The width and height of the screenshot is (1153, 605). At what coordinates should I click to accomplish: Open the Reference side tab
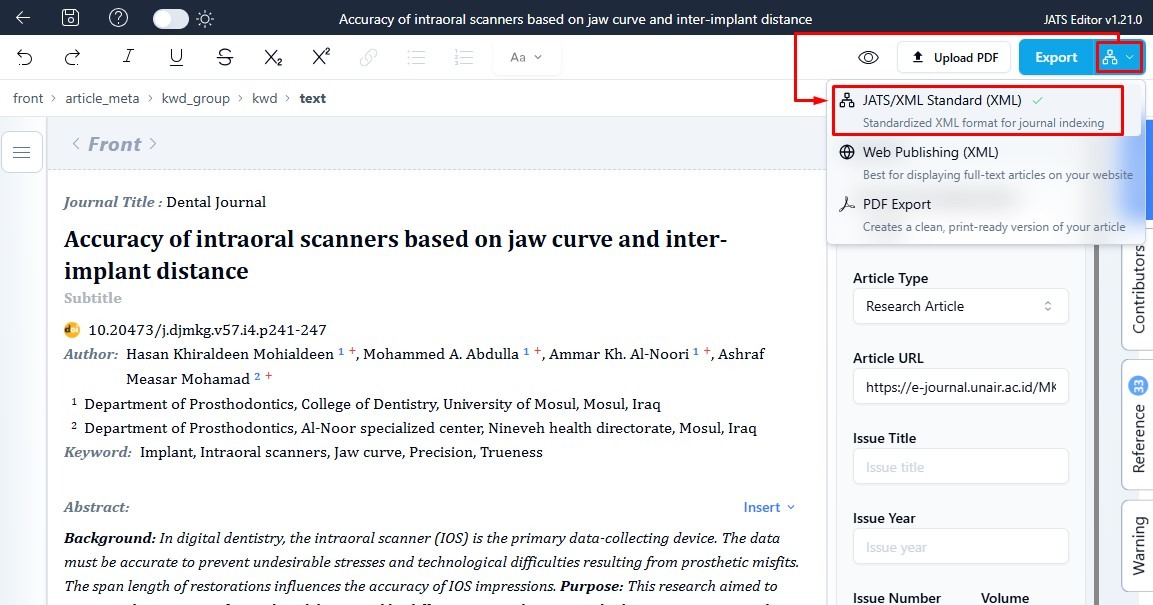point(1138,424)
